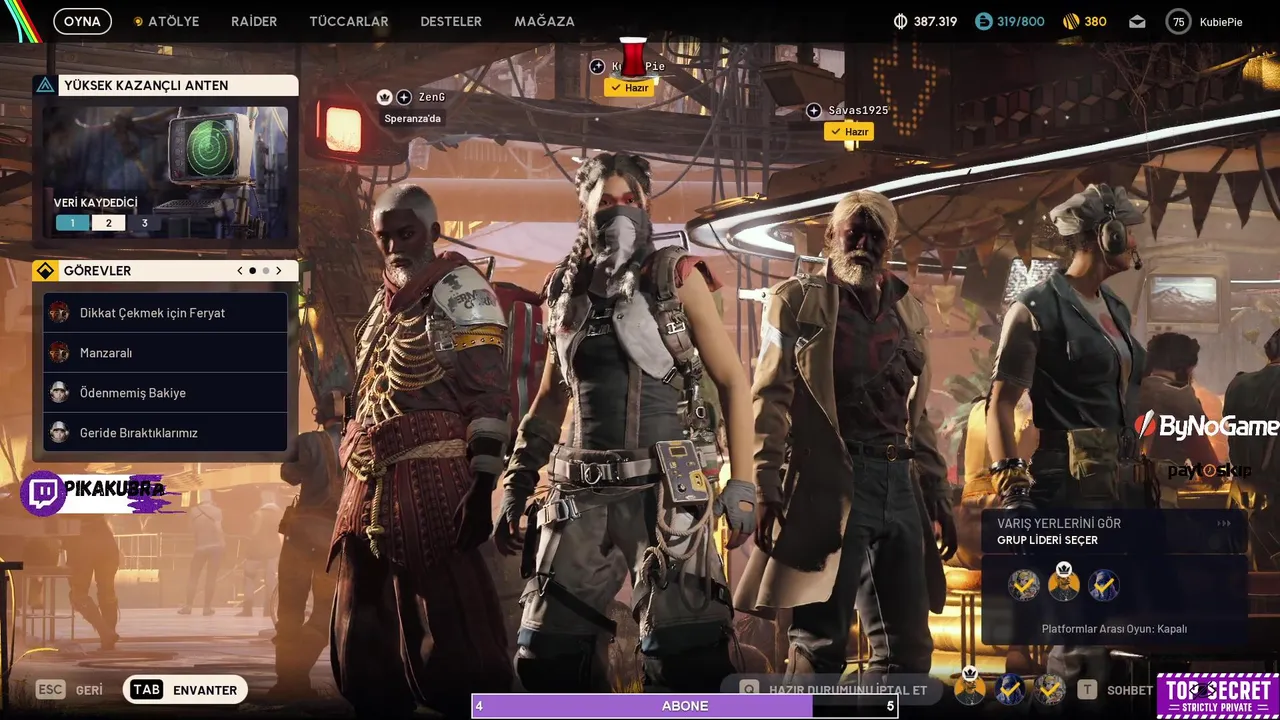The height and width of the screenshot is (720, 1280).
Task: Toggle the Hazır status badge under Savas1925
Action: (x=849, y=132)
